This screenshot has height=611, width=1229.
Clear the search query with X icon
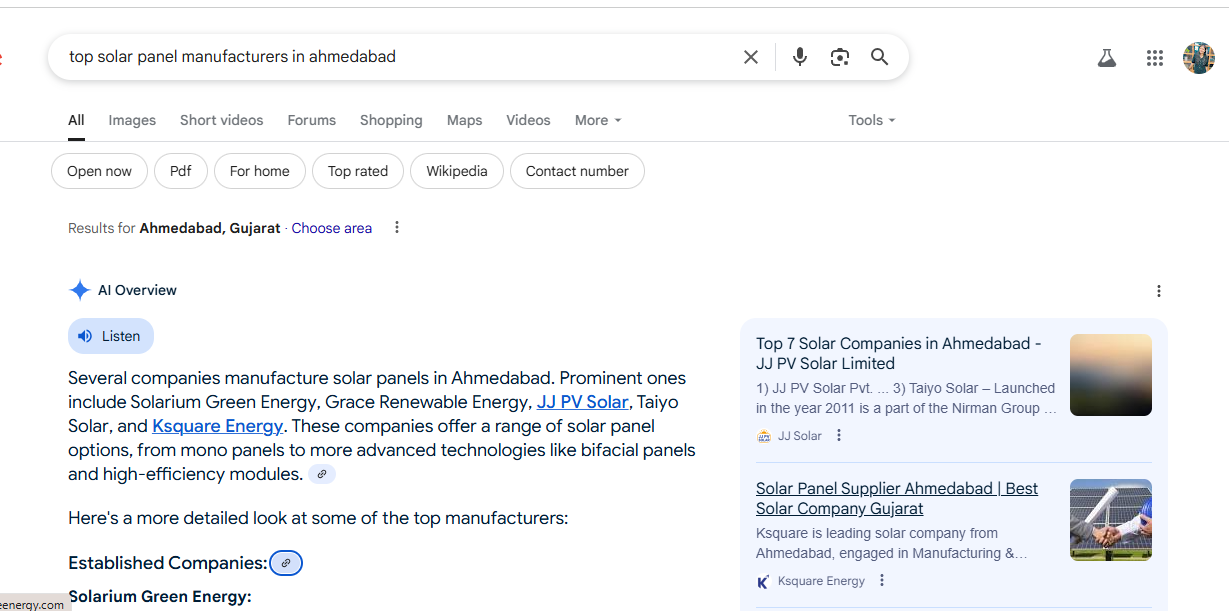(x=751, y=57)
